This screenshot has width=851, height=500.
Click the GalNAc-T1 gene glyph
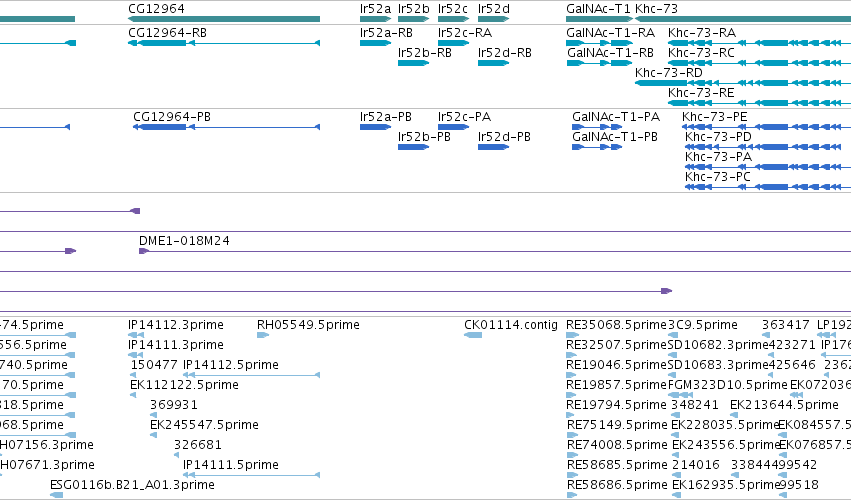click(x=599, y=19)
